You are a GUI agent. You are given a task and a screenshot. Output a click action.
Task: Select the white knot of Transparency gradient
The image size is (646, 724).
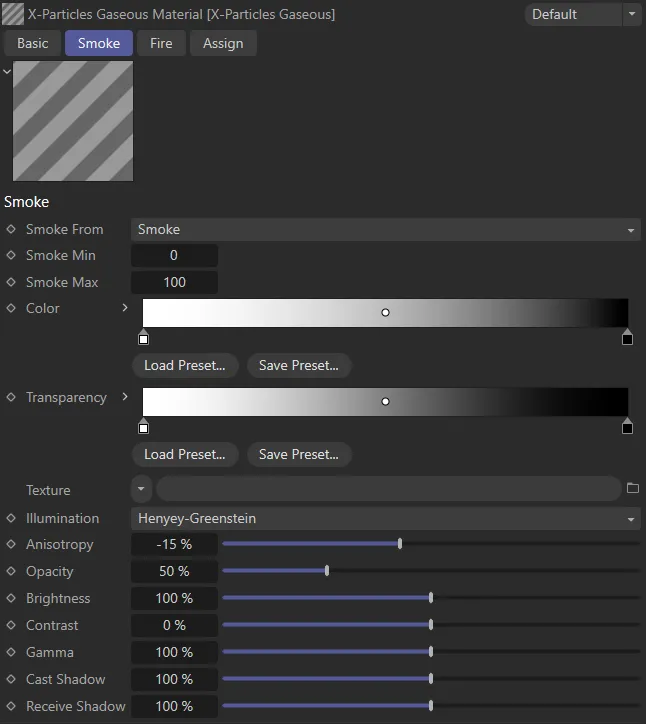click(144, 427)
